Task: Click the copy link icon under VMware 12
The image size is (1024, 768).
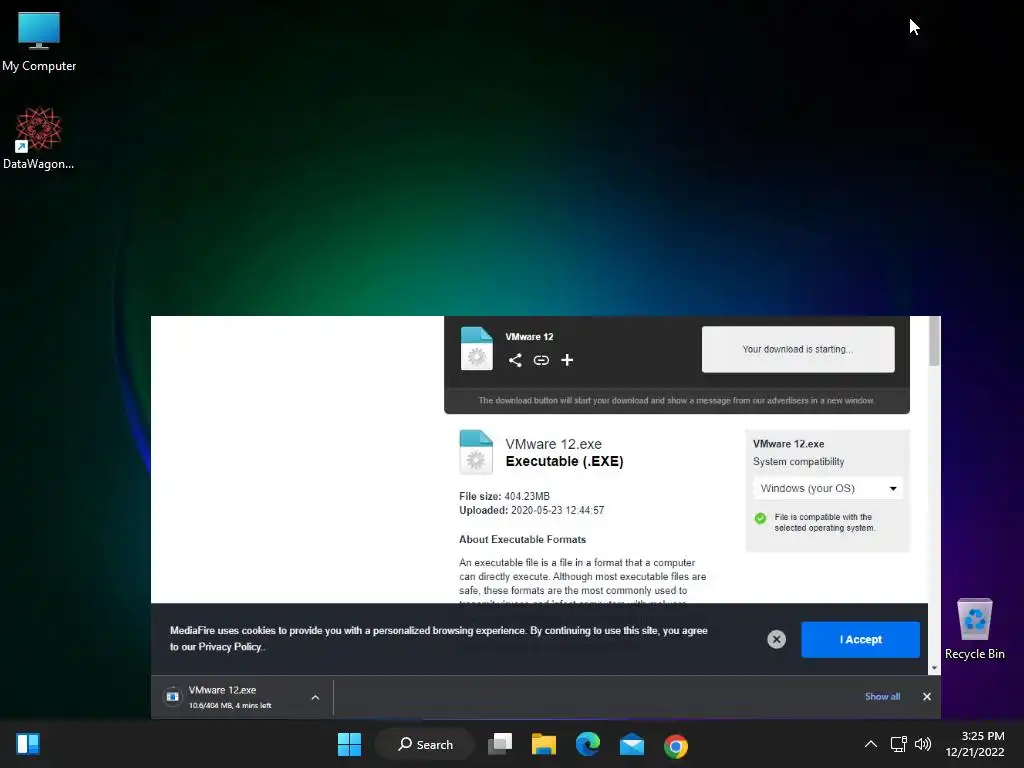Action: (541, 360)
